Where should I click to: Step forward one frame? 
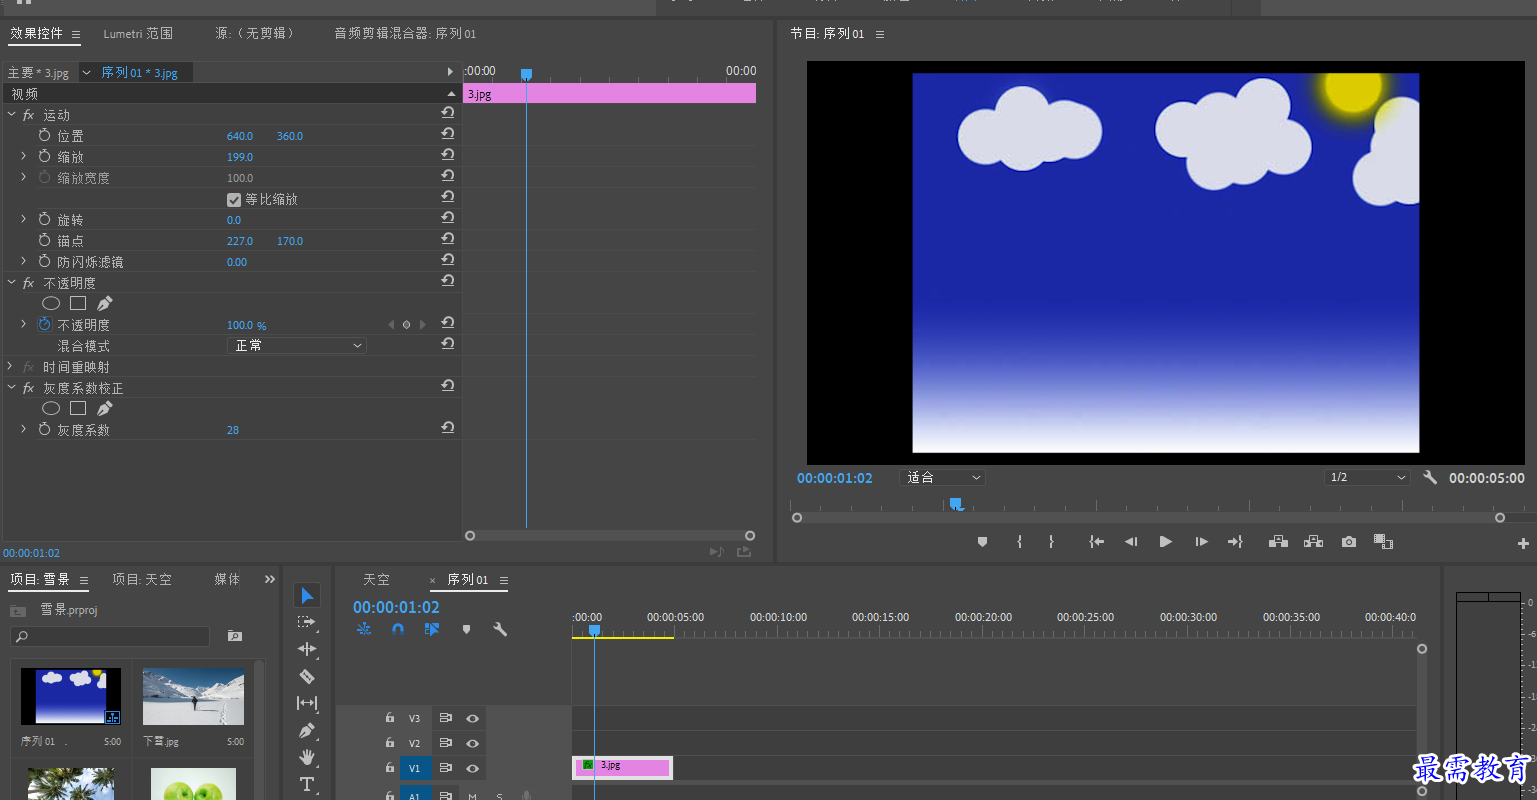pyautogui.click(x=1201, y=541)
